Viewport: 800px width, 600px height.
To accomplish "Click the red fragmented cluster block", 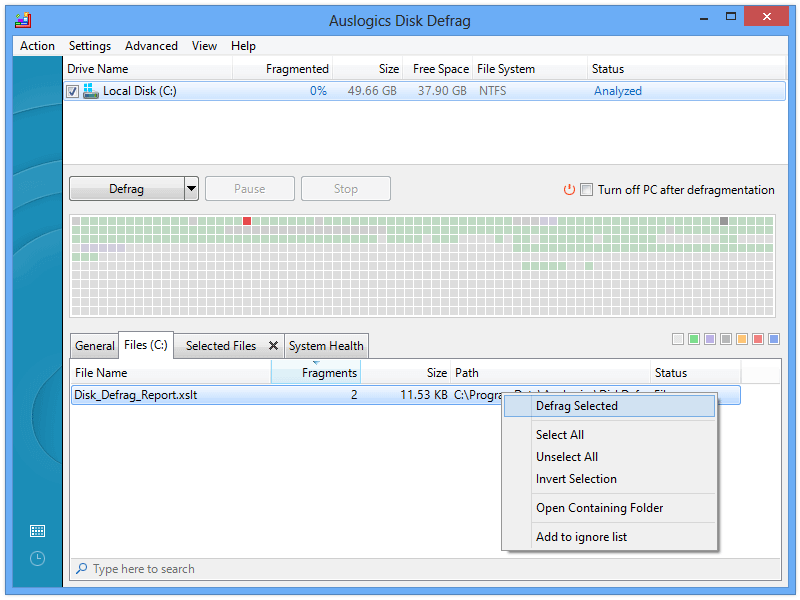I will click(247, 221).
